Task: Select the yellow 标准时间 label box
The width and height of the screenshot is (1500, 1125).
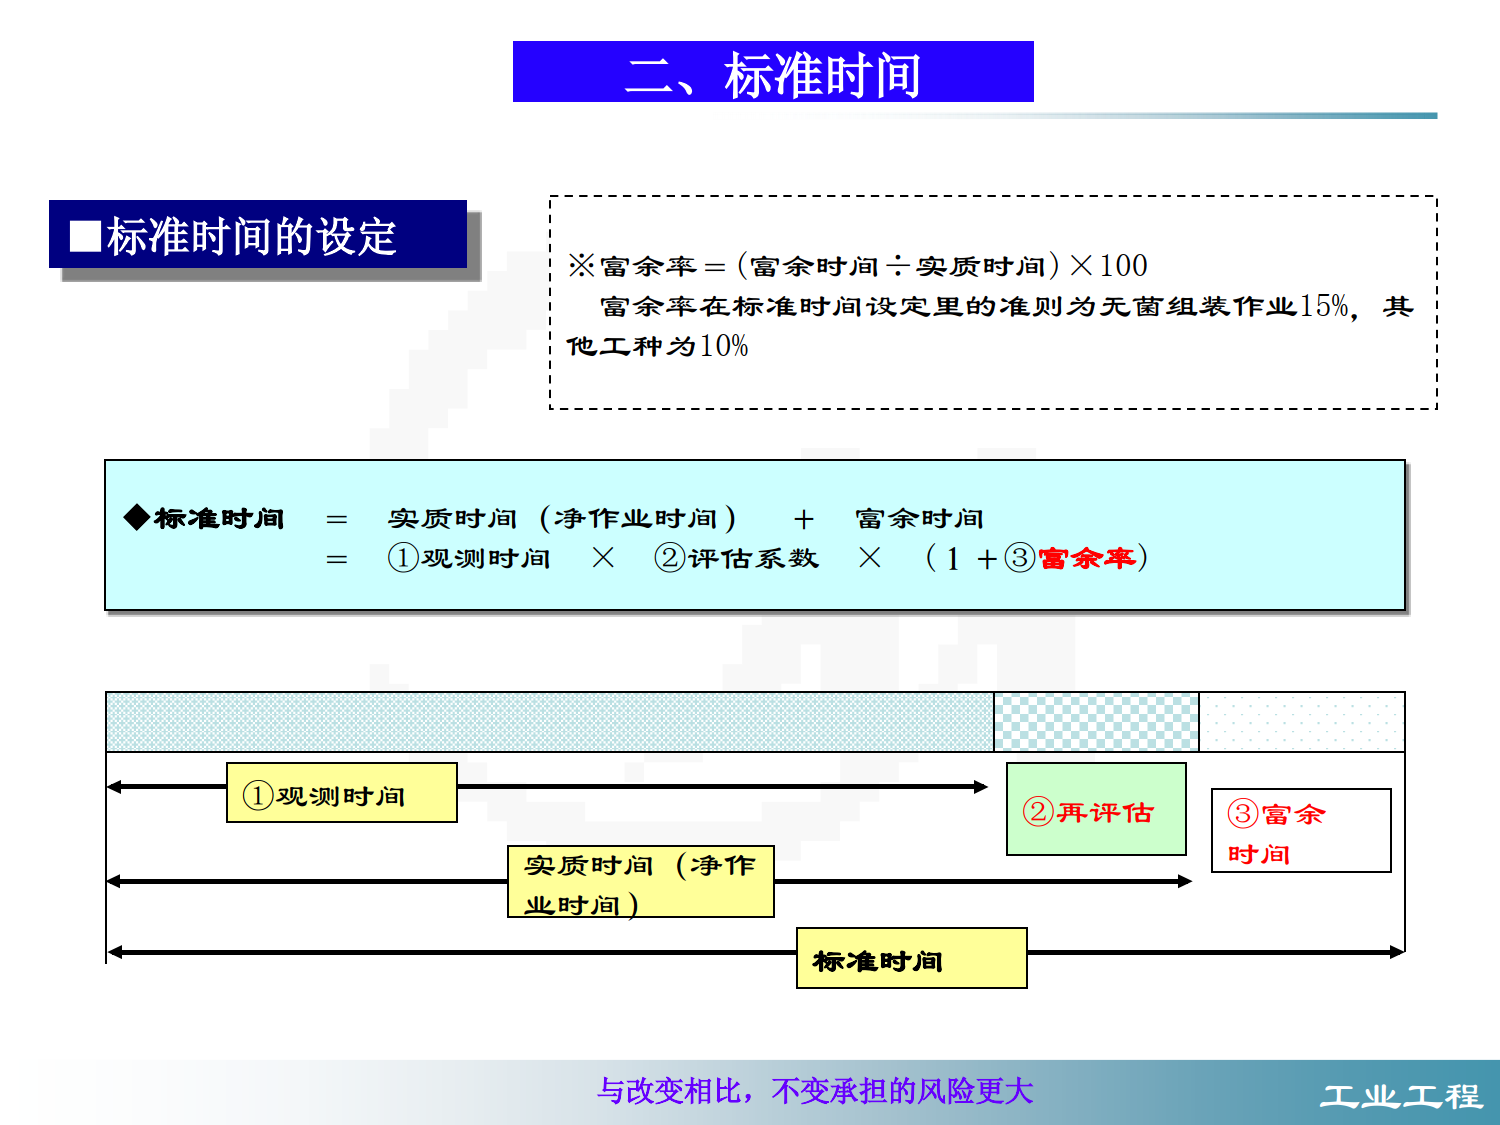Action: click(912, 958)
